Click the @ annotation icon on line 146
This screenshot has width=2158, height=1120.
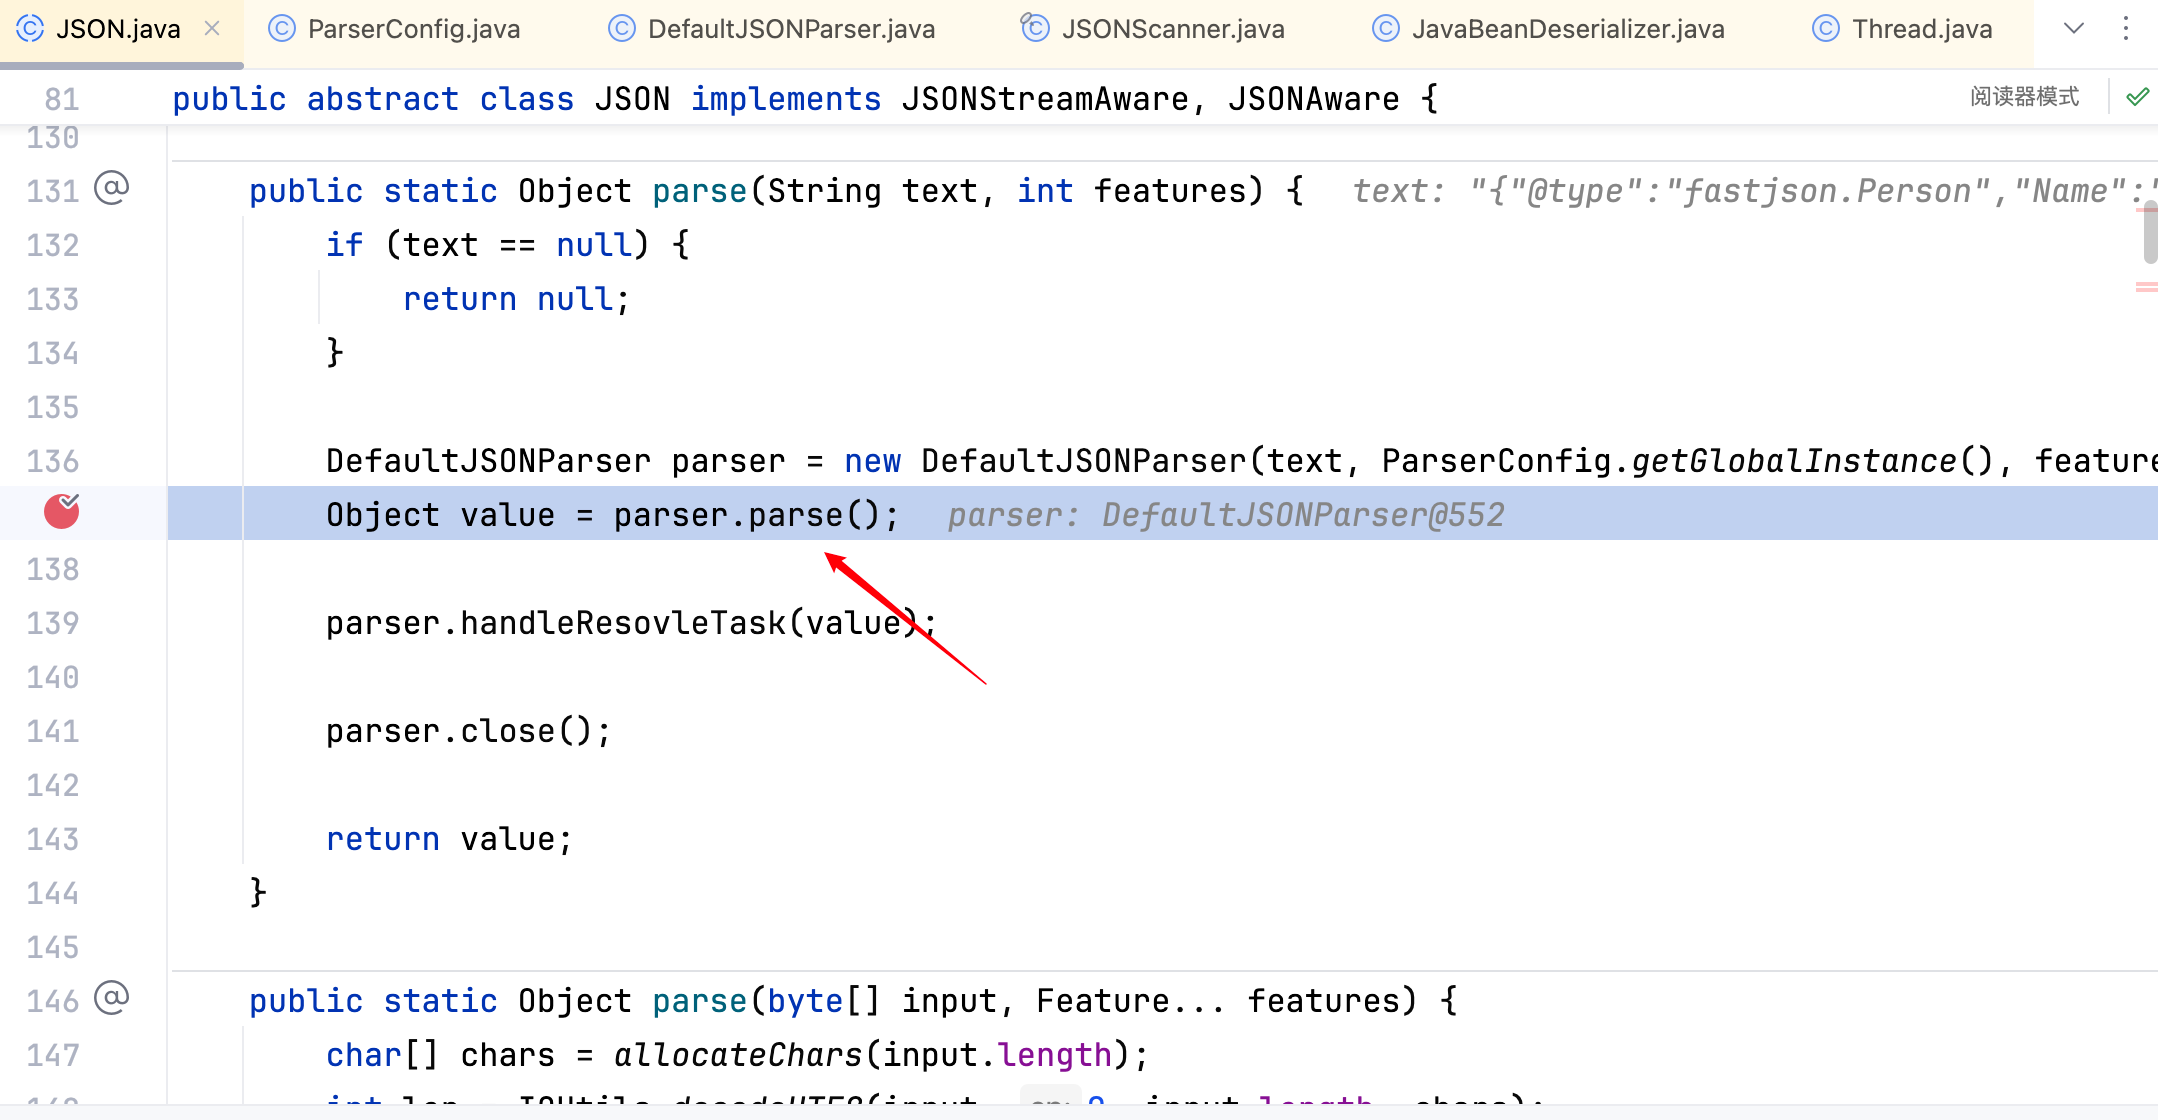(111, 998)
